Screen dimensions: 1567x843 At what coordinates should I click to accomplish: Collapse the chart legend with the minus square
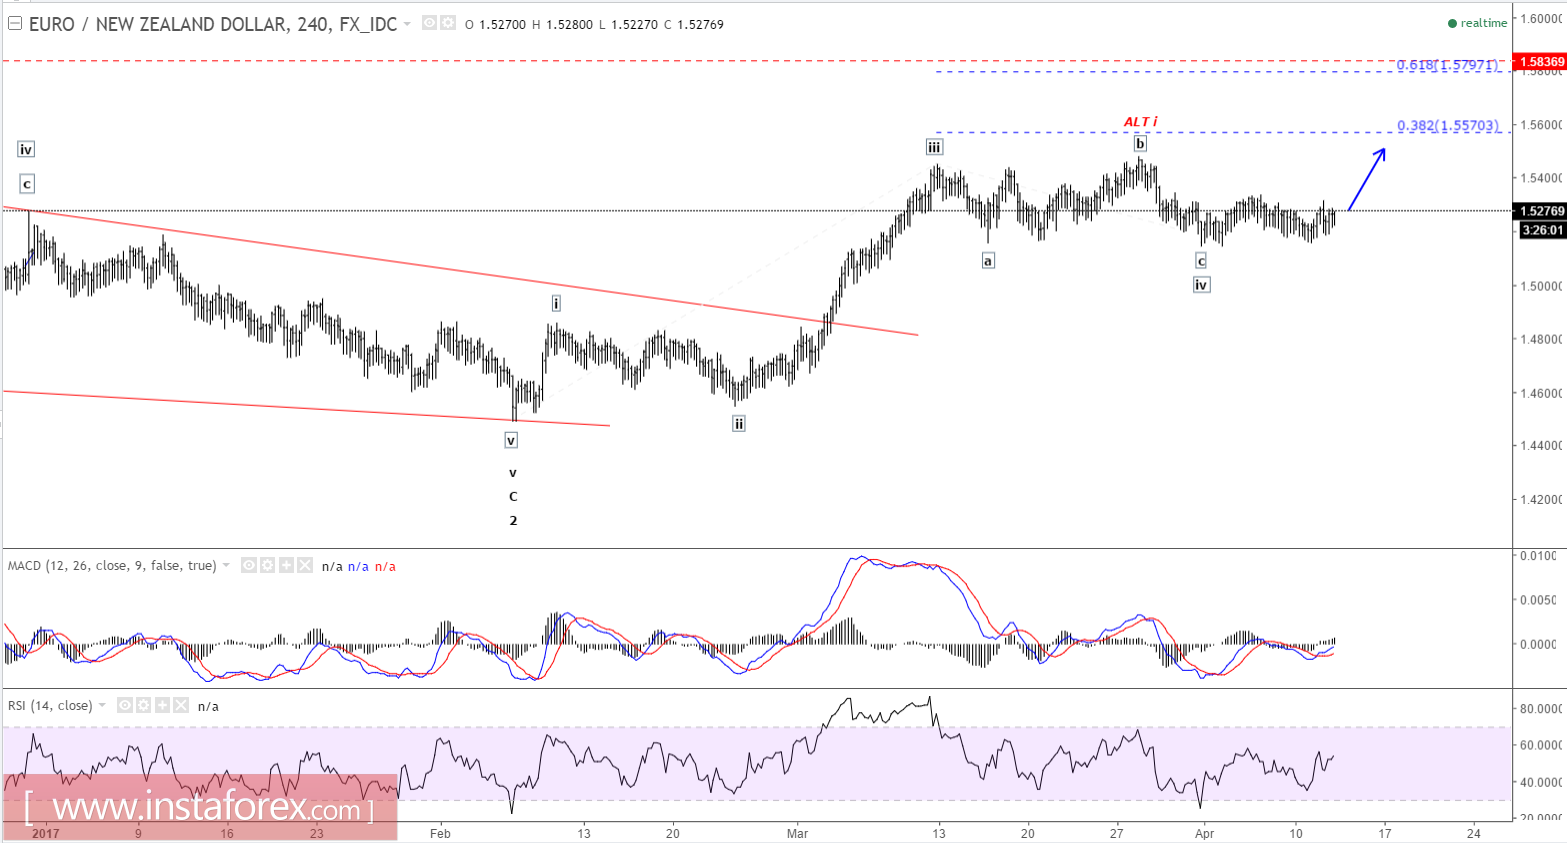[x=14, y=22]
